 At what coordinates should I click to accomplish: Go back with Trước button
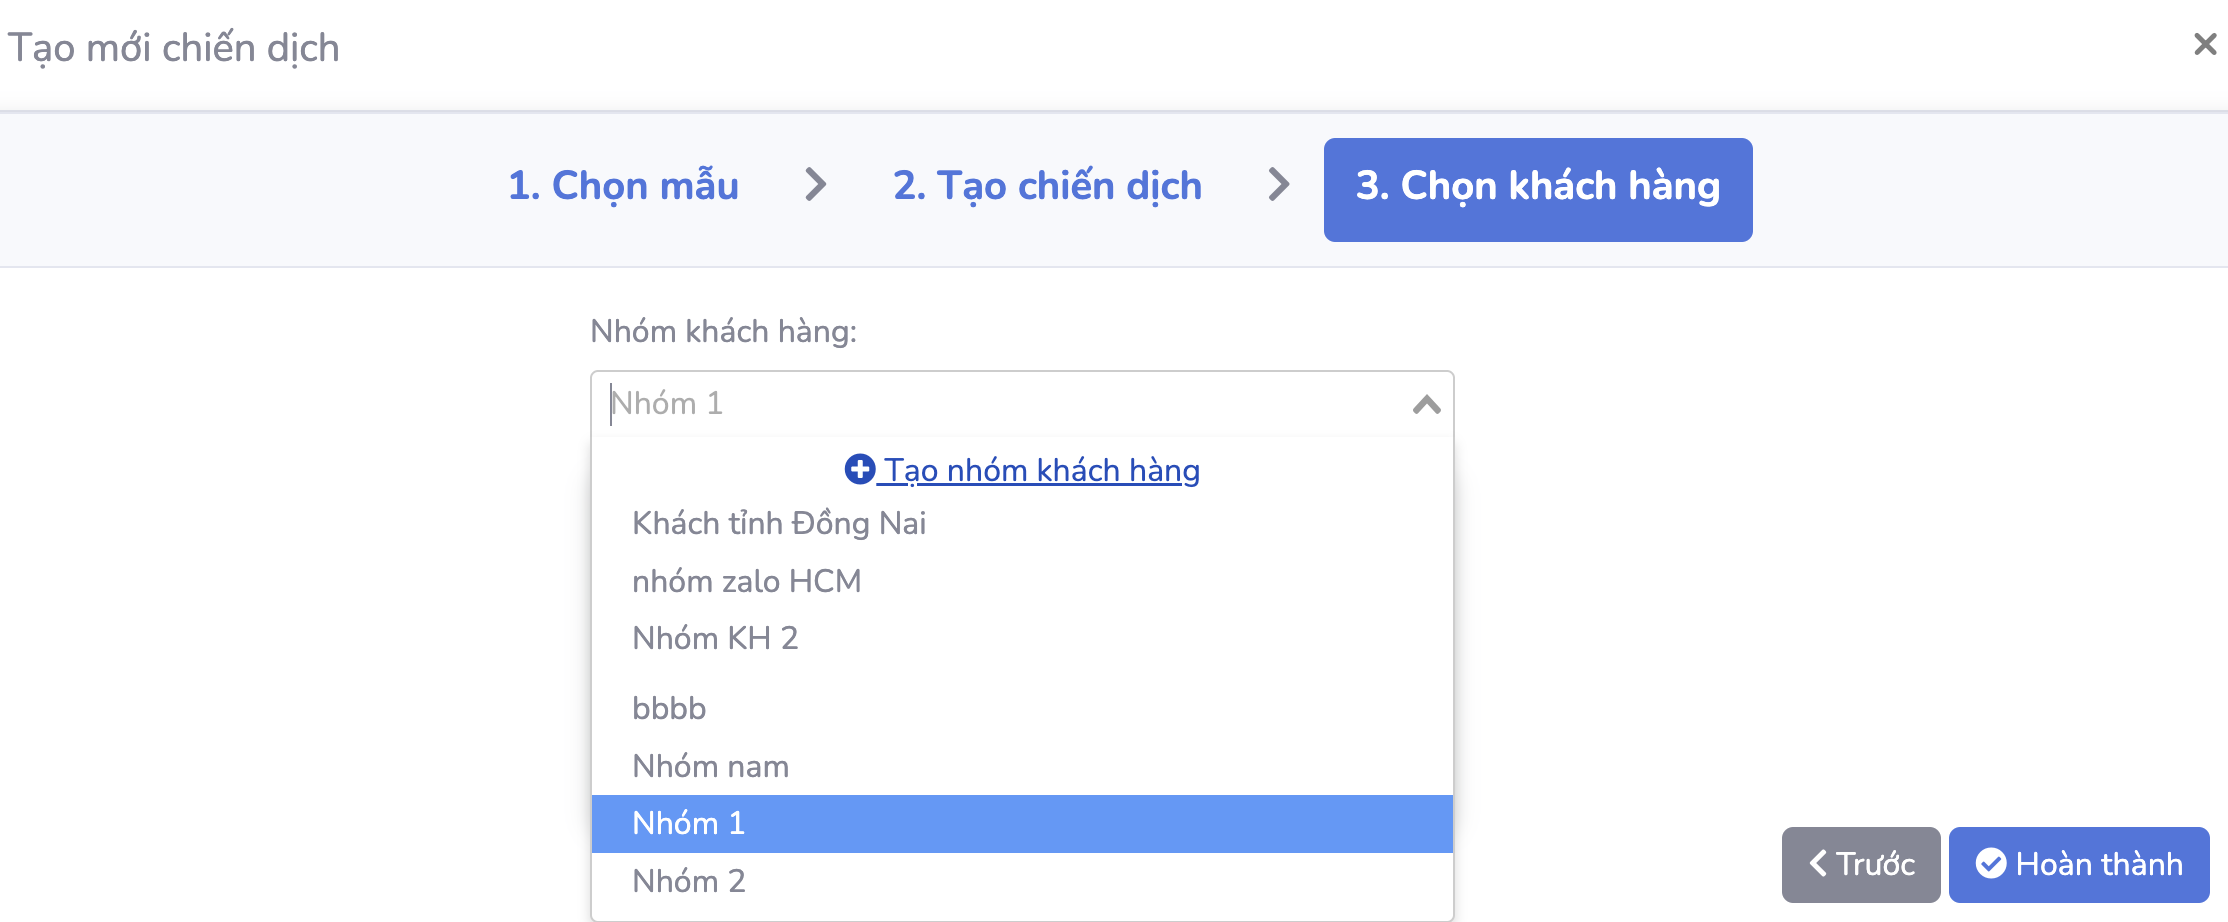pos(1860,864)
